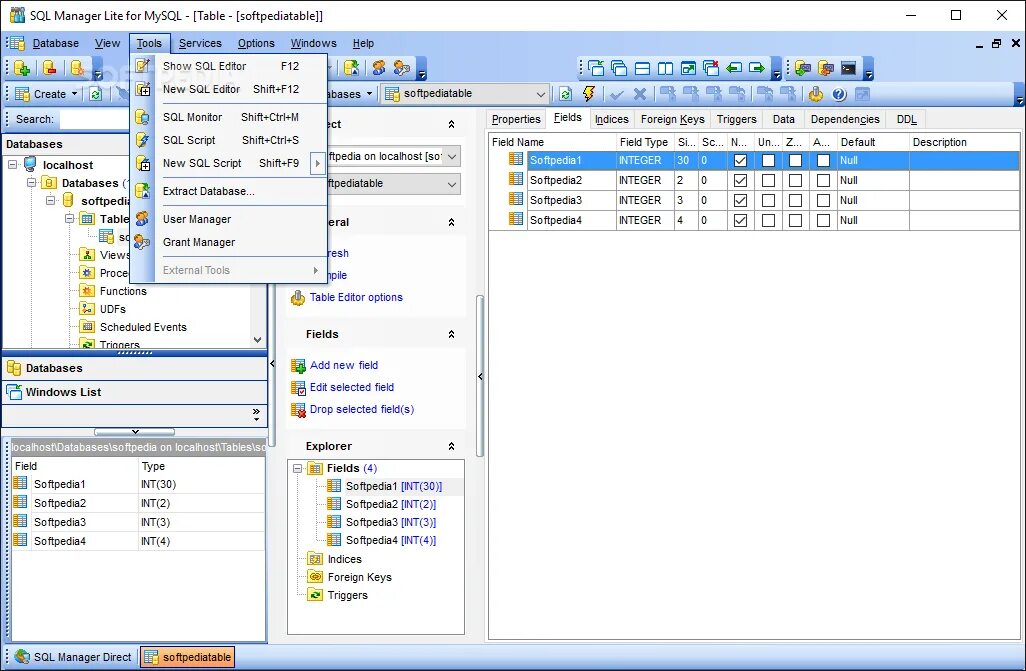Click the database tree scrollbar down arrow
The image size is (1026, 671).
(x=257, y=340)
